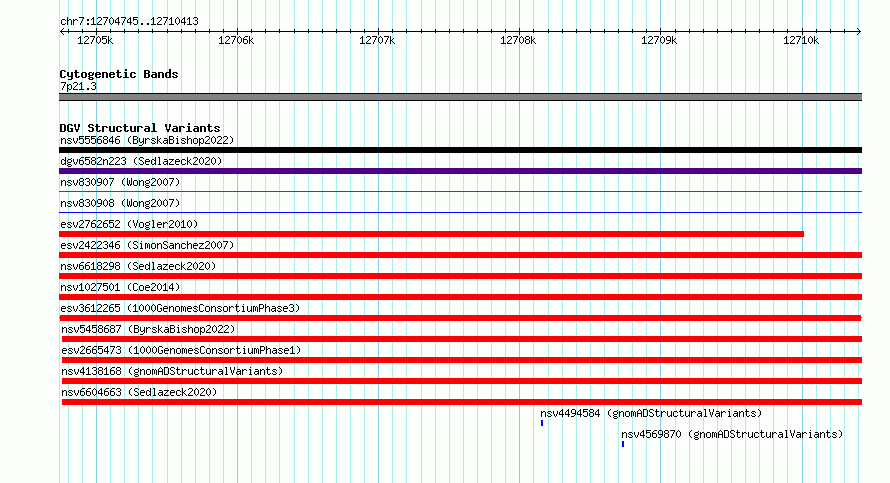The width and height of the screenshot is (890, 483).
Task: Click the nsv6604663 (Sedlazeck2020) label
Action: (139, 392)
